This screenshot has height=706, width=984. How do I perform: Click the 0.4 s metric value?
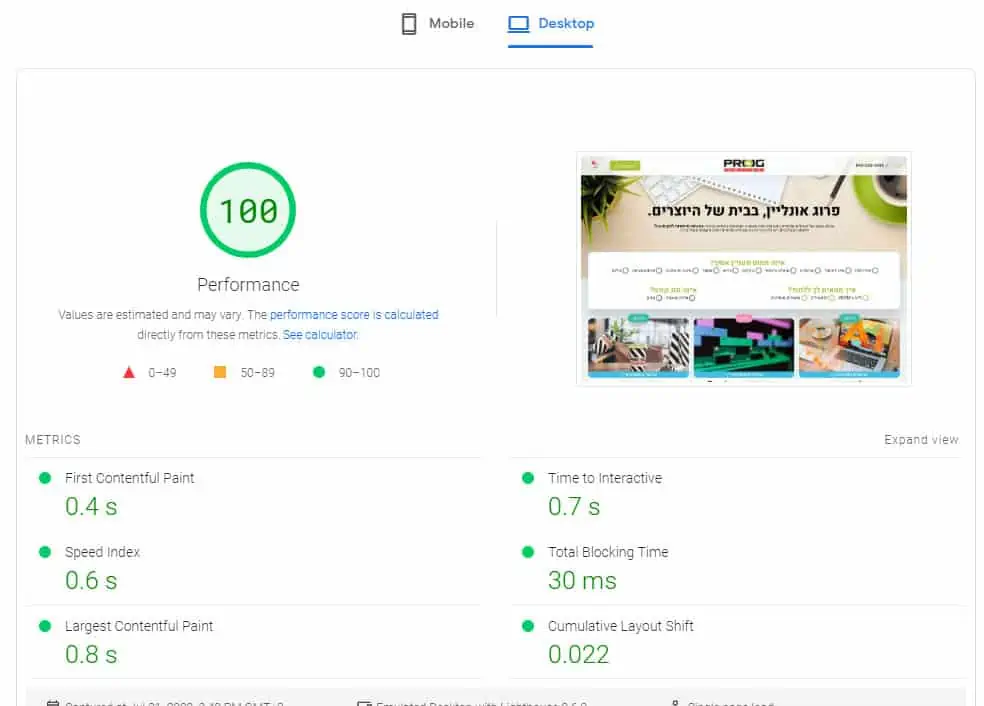91,506
